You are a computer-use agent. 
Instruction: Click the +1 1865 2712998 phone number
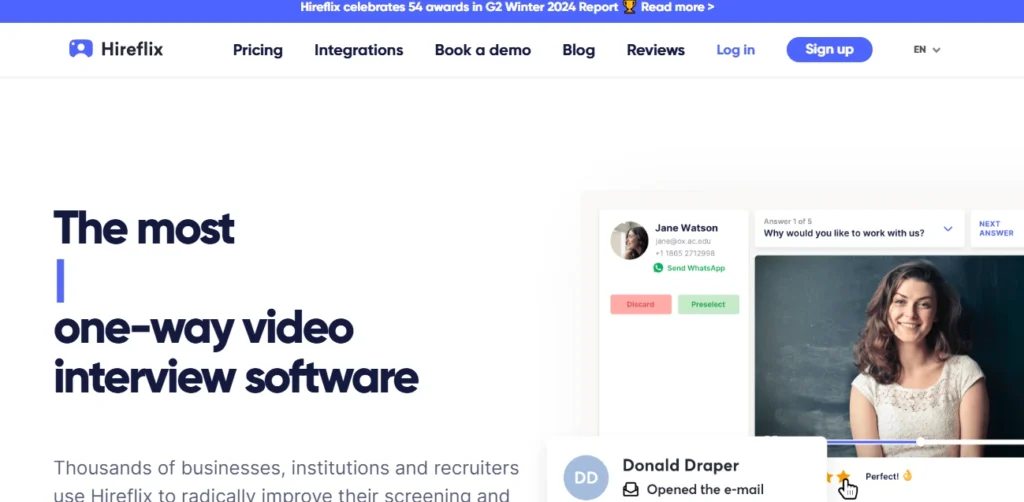pyautogui.click(x=685, y=253)
